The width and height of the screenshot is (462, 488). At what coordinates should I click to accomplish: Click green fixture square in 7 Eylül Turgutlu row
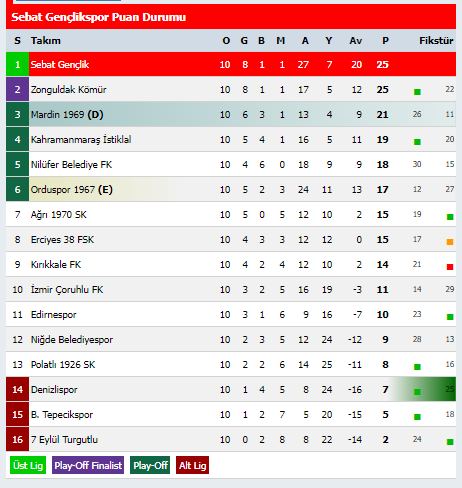pos(450,442)
